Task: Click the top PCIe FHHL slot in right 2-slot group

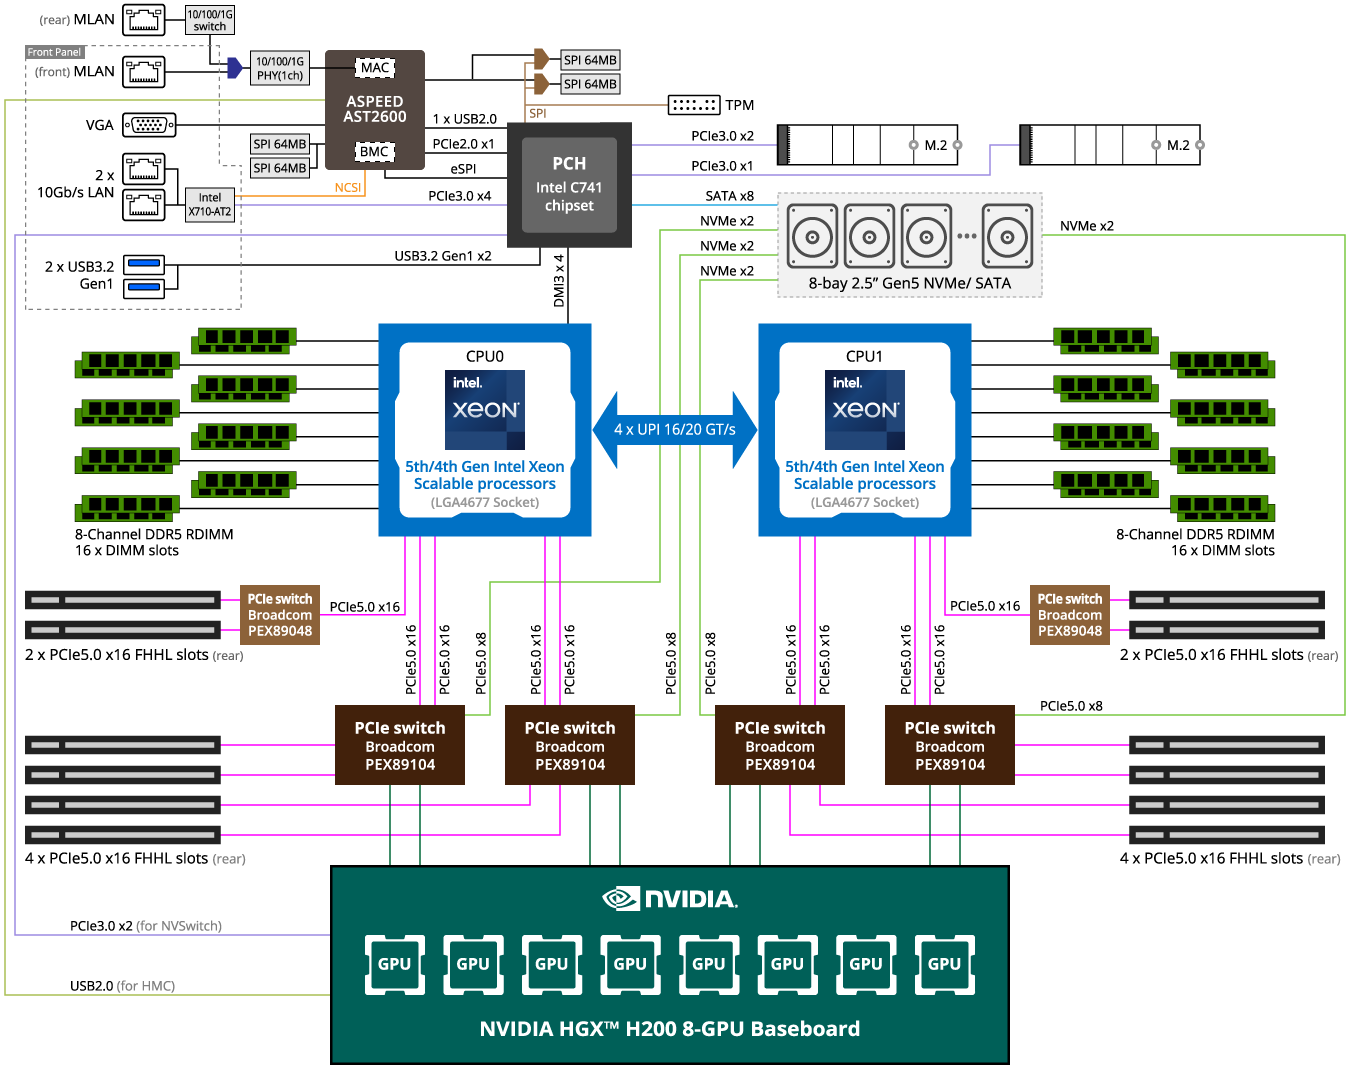Action: pyautogui.click(x=1227, y=600)
